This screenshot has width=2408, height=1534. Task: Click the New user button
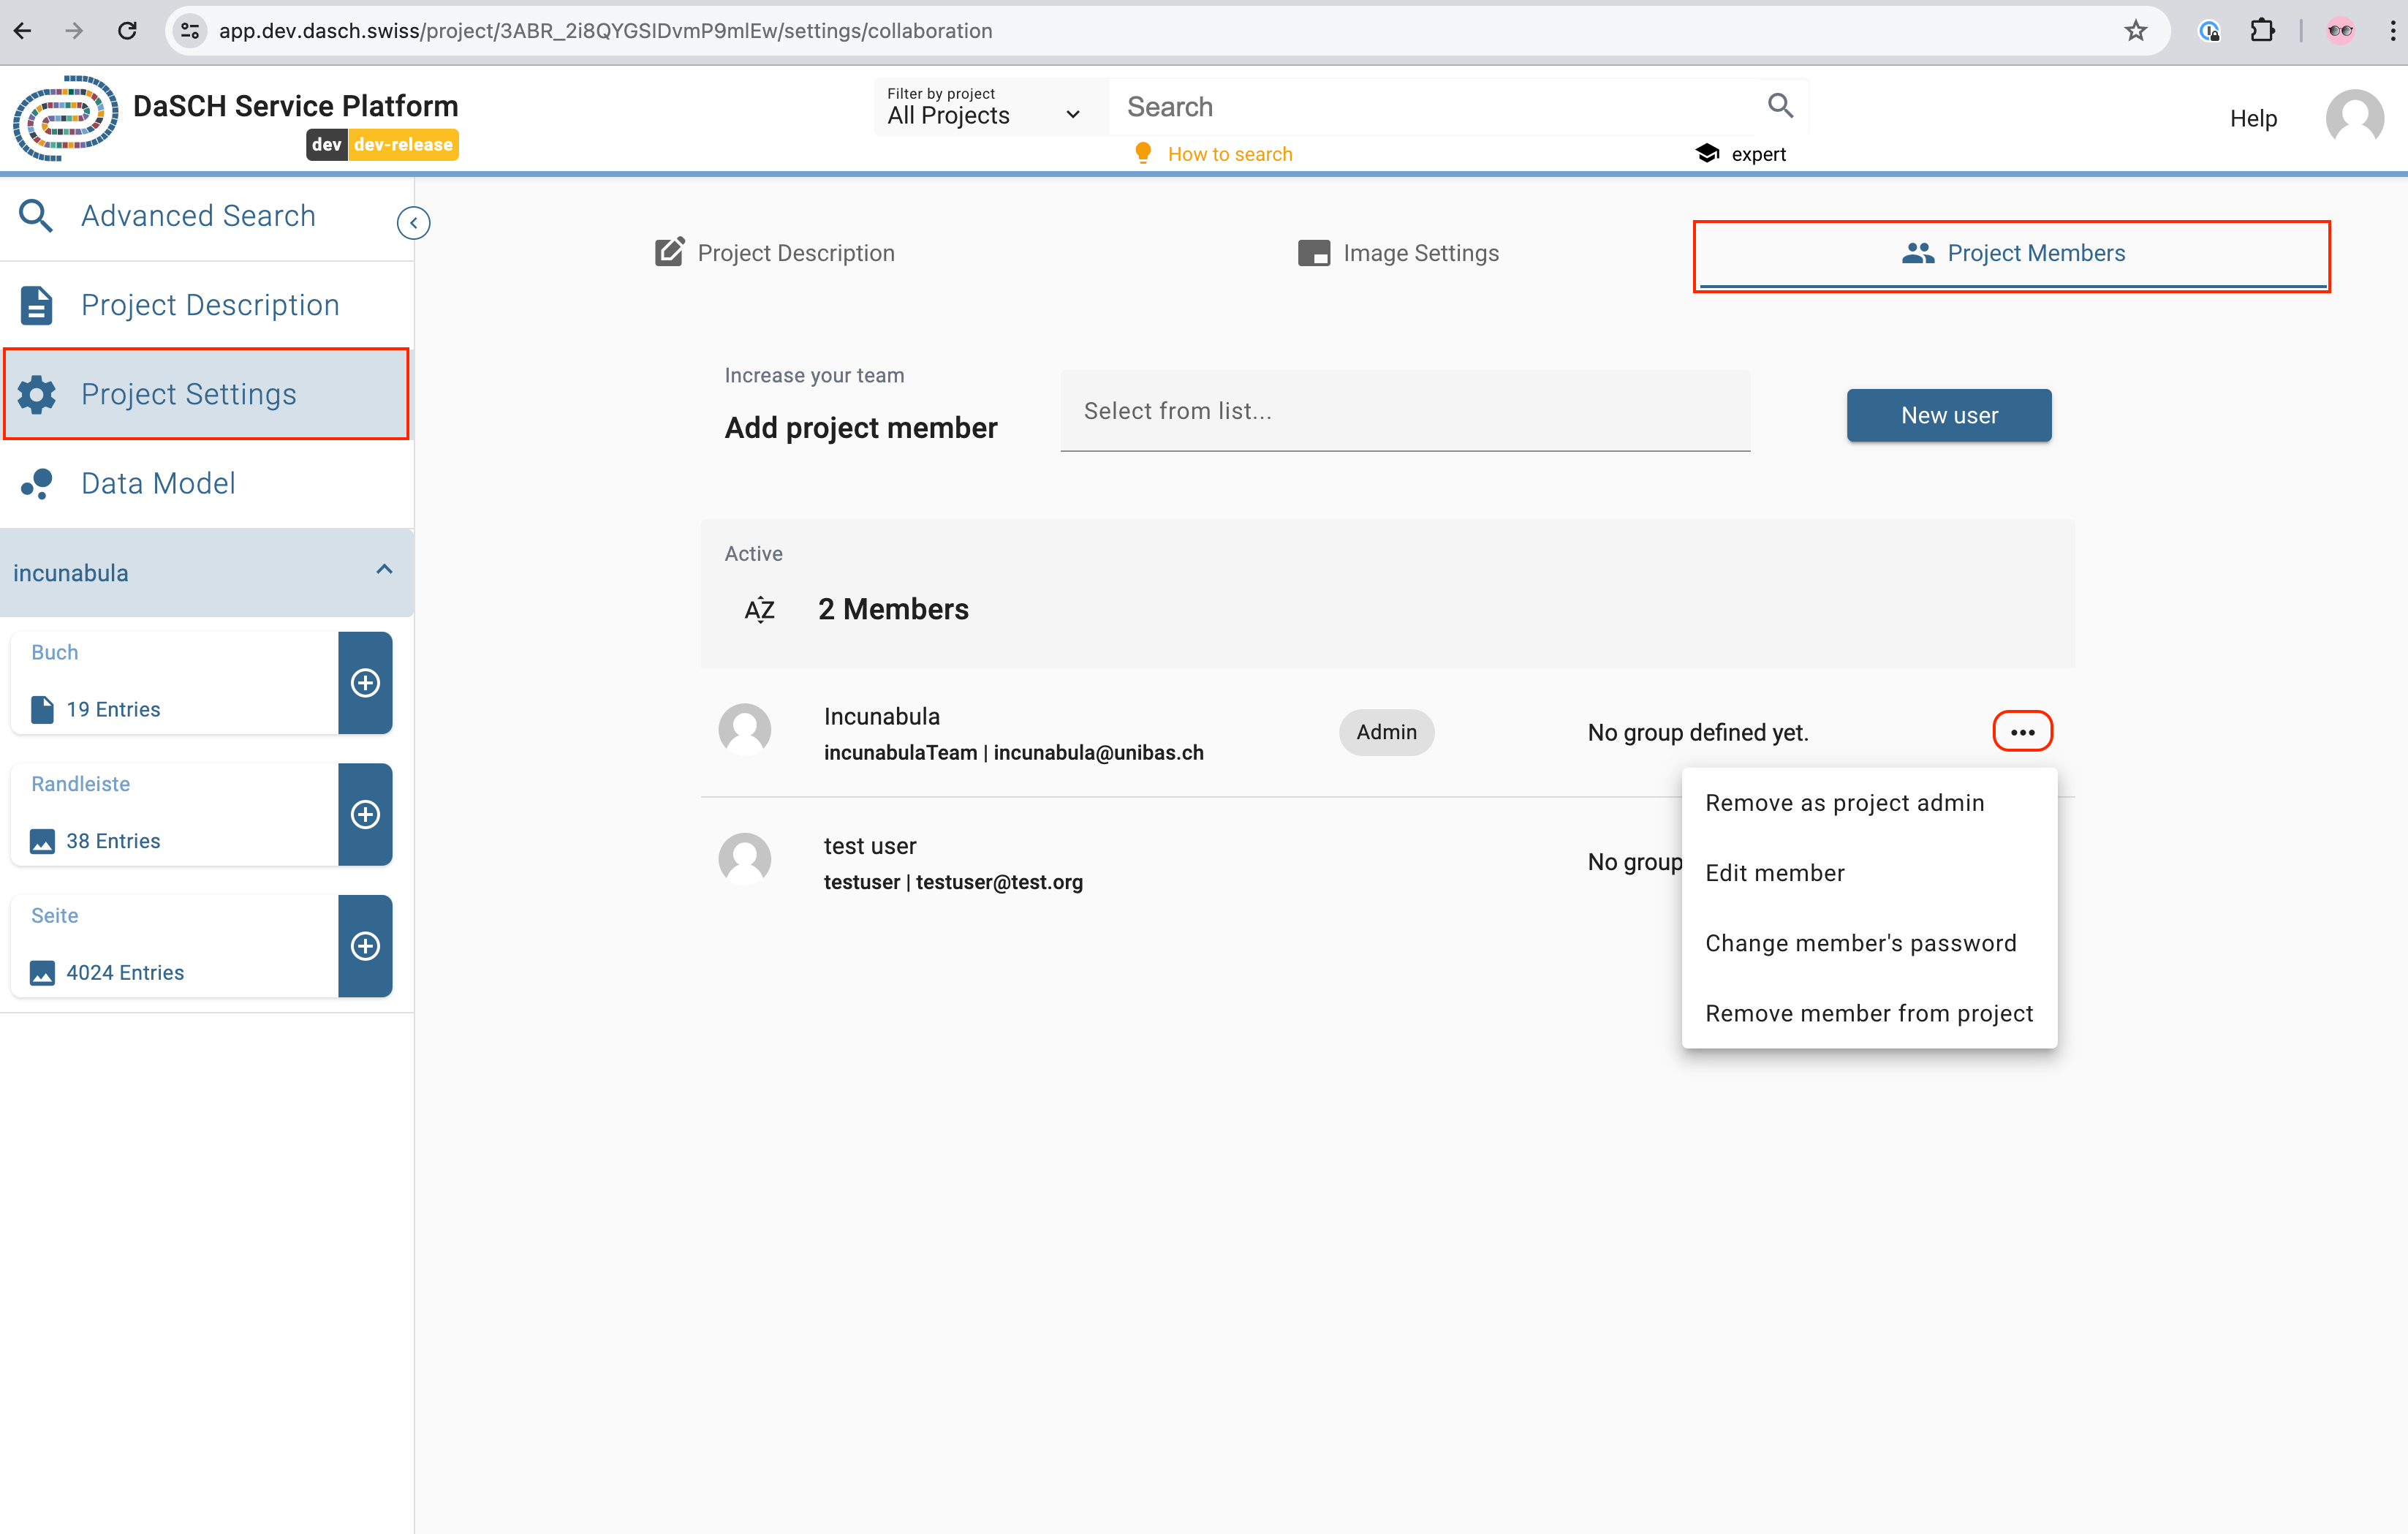(x=1947, y=415)
